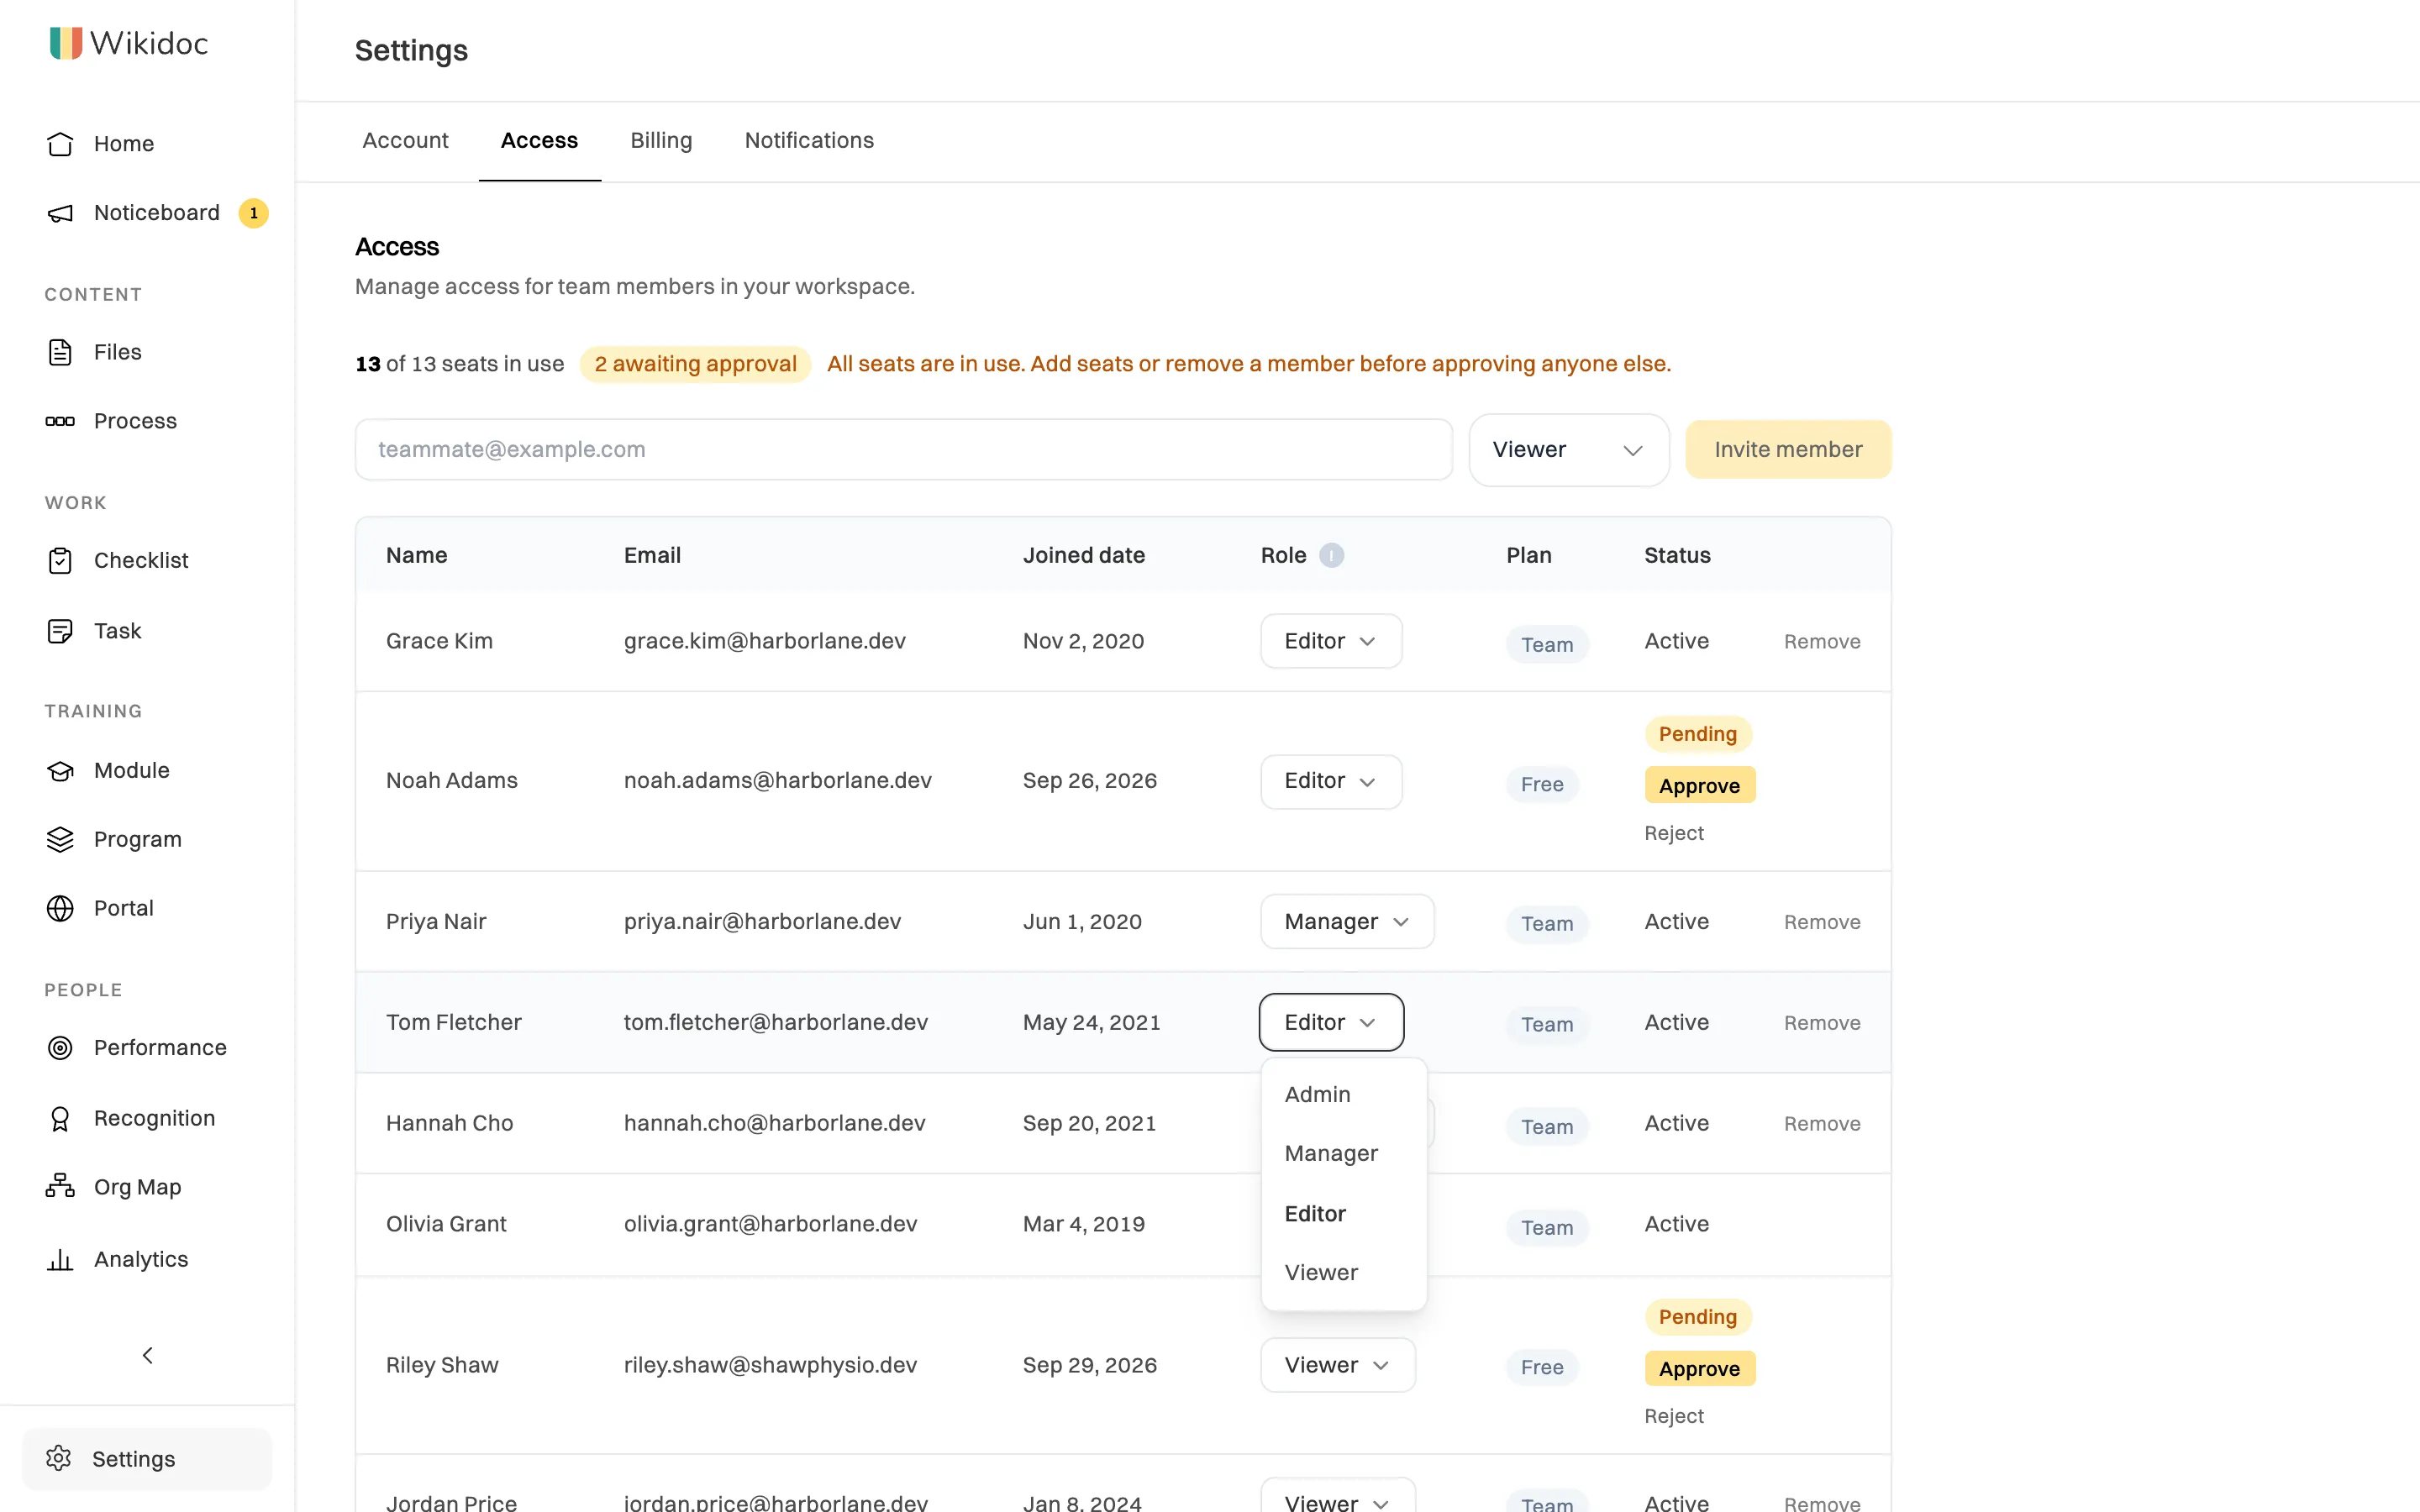
Task: Open Process via its three-boxes icon
Action: tap(60, 421)
